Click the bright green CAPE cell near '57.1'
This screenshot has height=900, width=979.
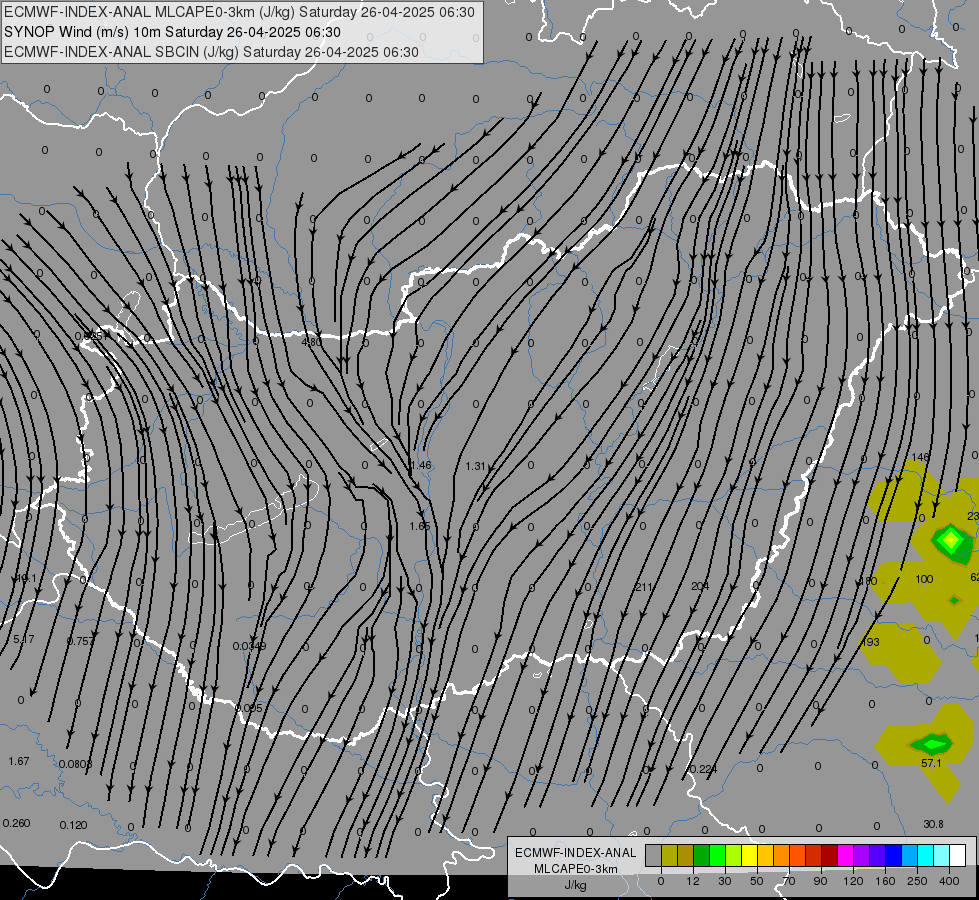coord(933,744)
